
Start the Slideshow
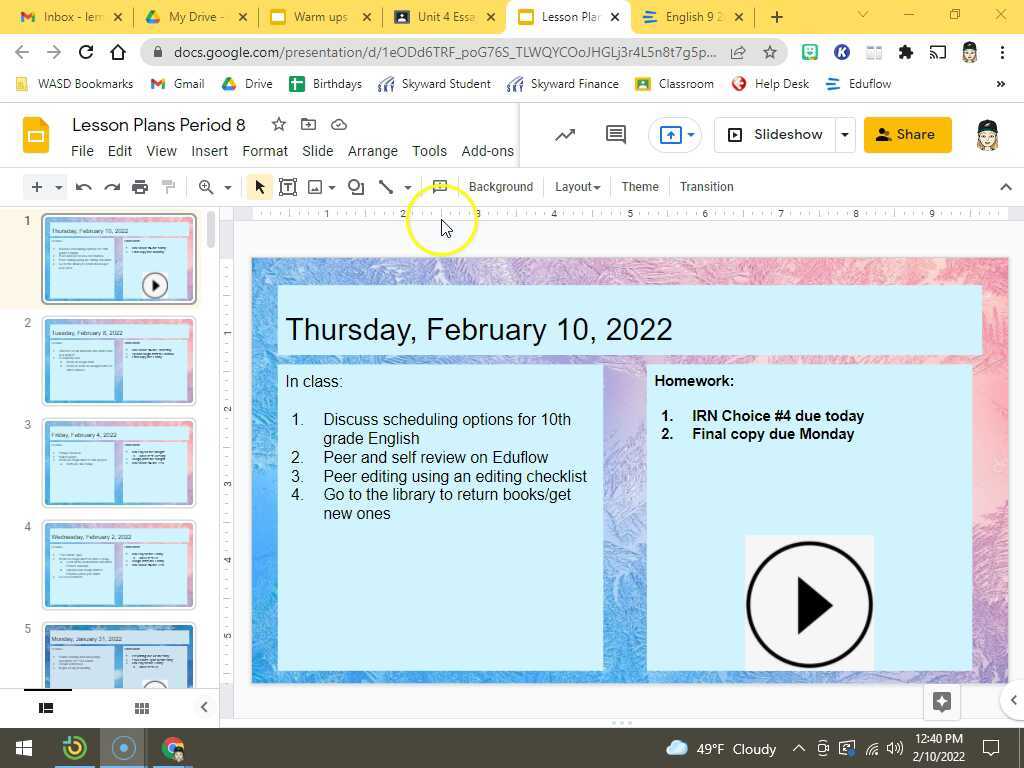(775, 135)
